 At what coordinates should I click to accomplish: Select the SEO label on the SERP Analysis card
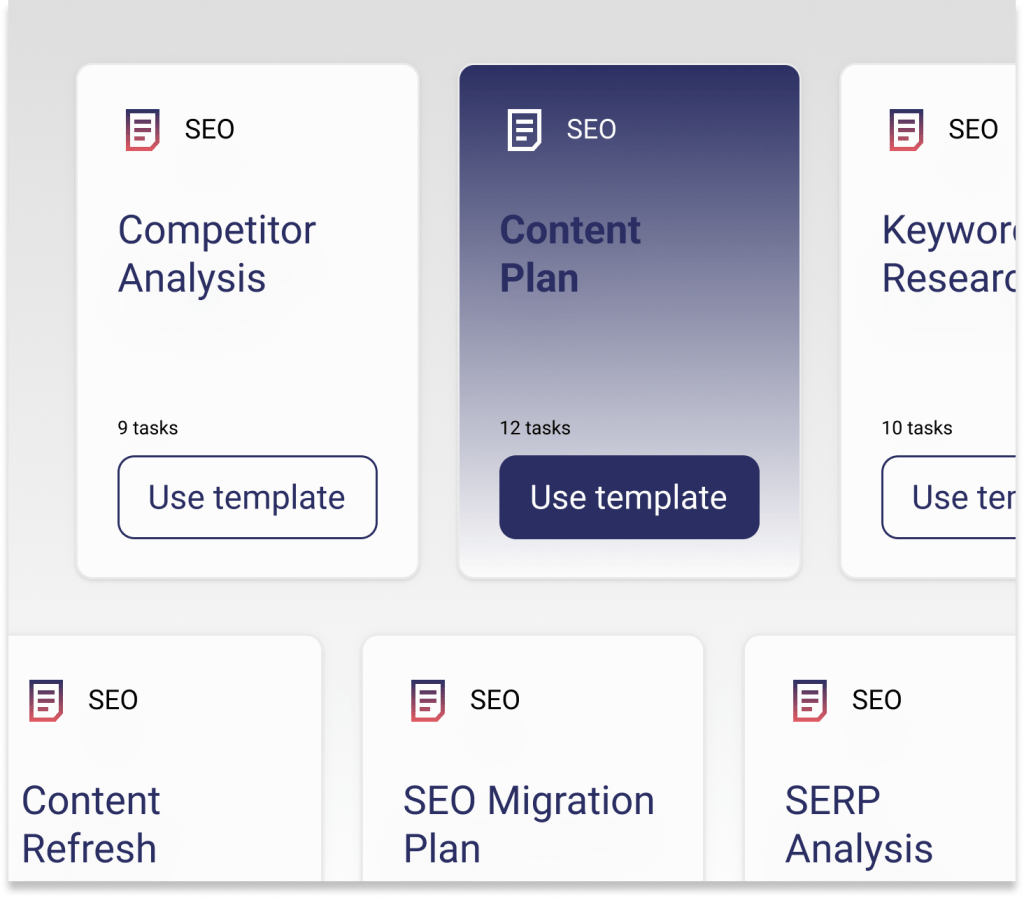pyautogui.click(x=877, y=700)
